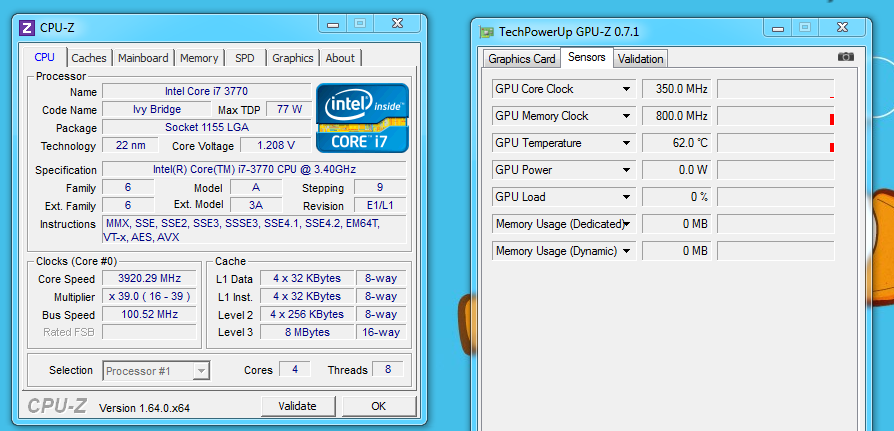This screenshot has width=894, height=431.
Task: Click the Socket 1155 LGA package field
Action: (206, 127)
